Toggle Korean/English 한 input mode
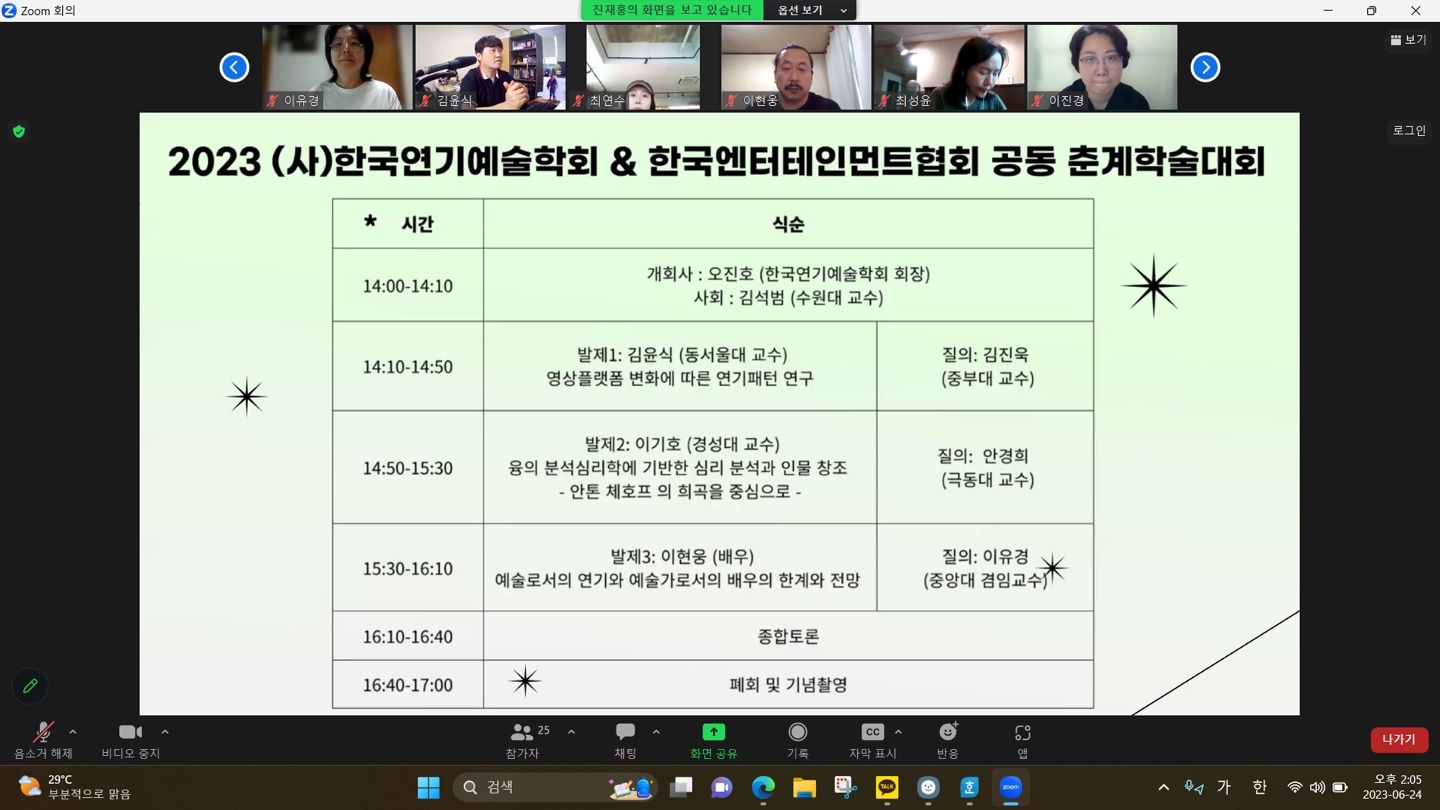 tap(1260, 788)
